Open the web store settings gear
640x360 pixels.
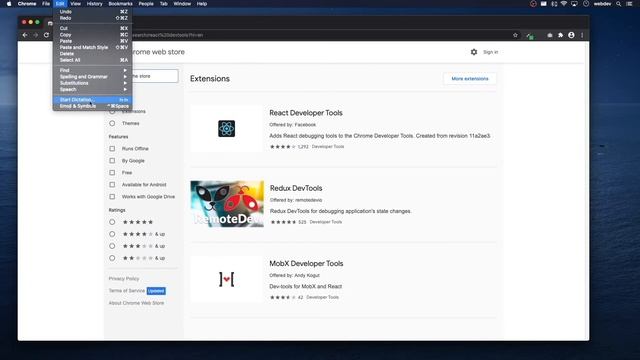click(473, 52)
